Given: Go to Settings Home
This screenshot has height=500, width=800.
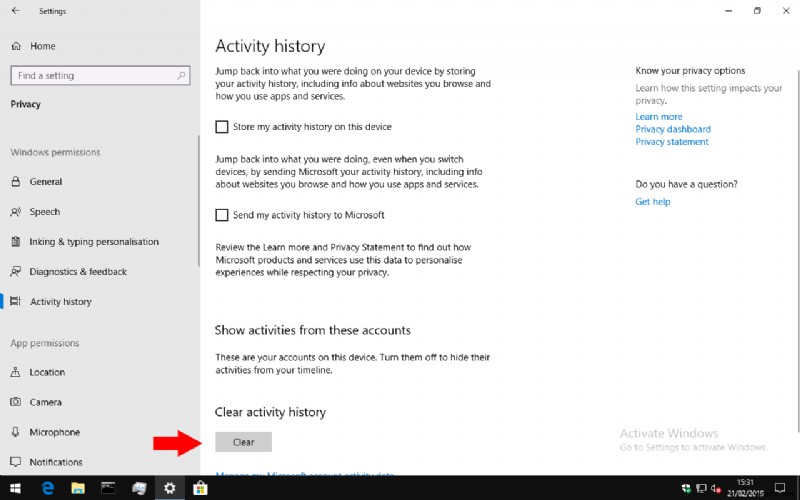Looking at the screenshot, I should point(42,46).
